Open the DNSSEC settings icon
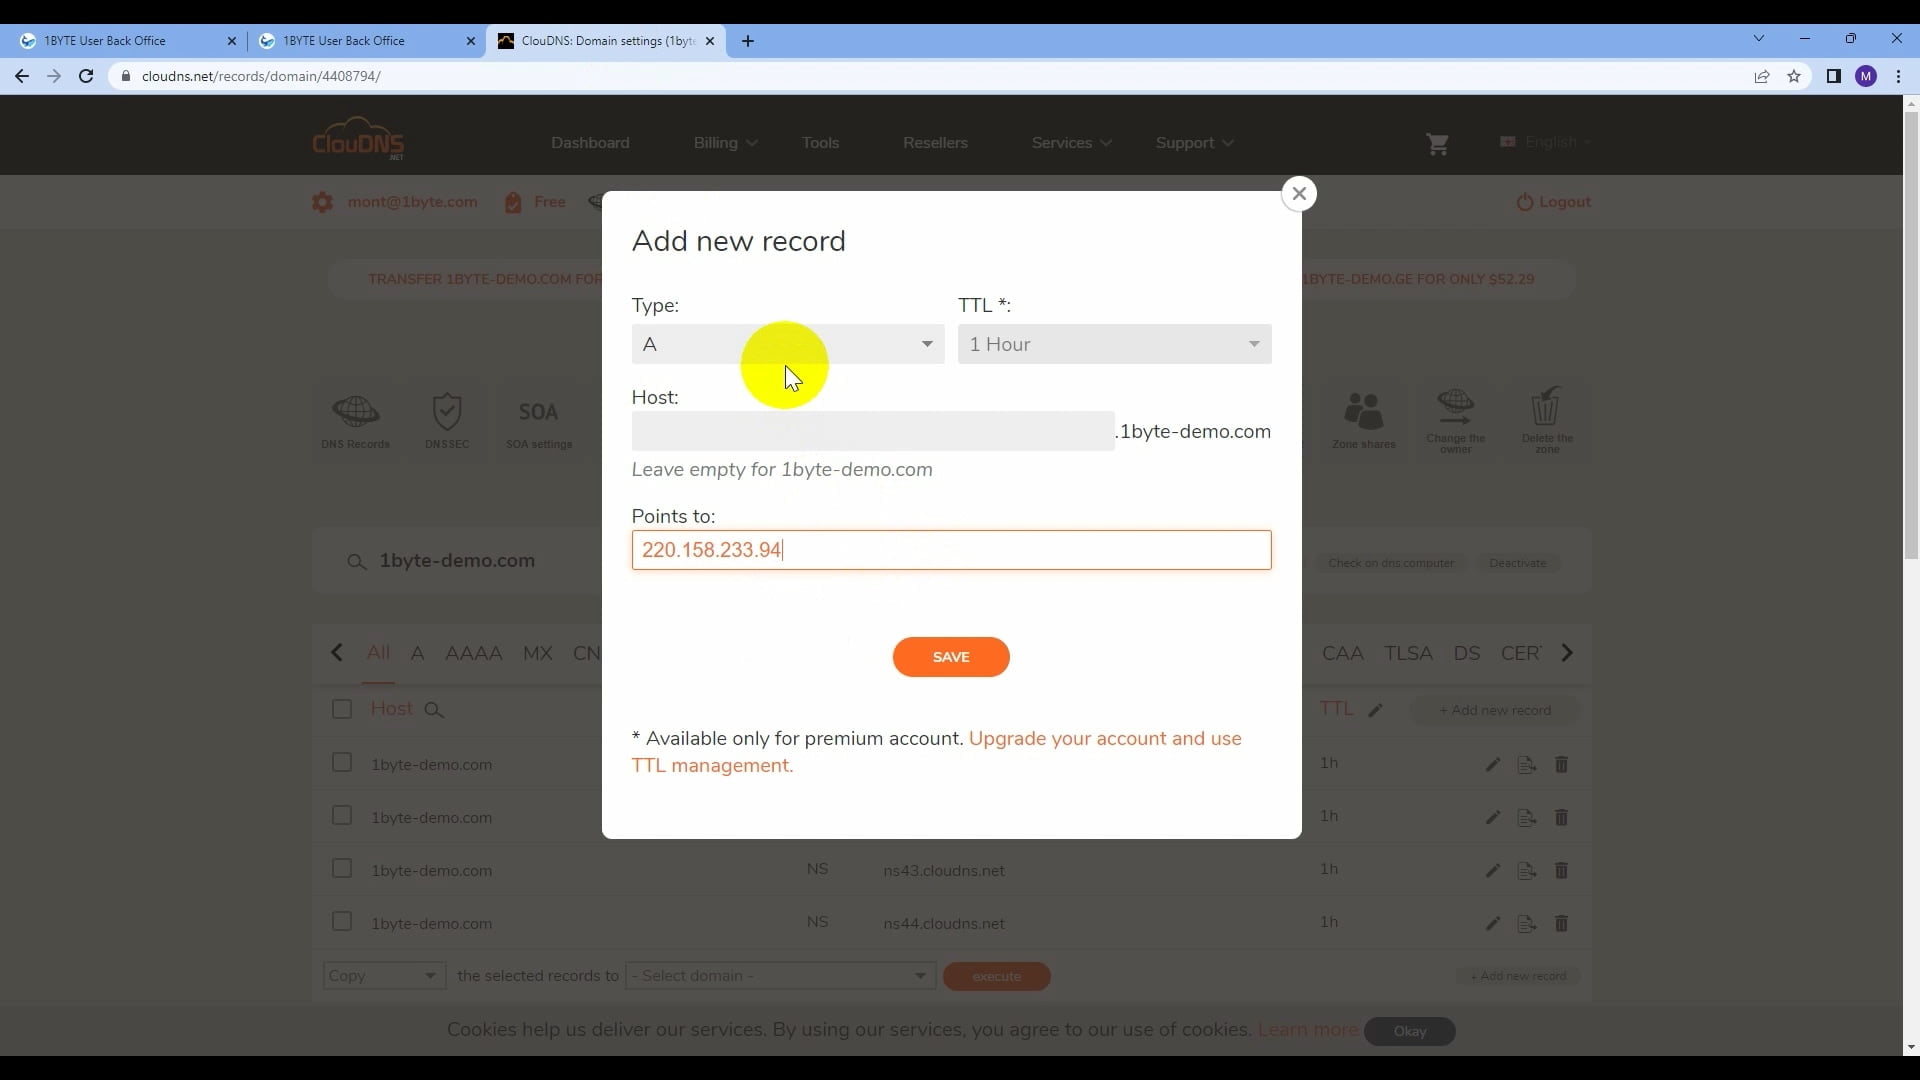This screenshot has width=1920, height=1080. coord(446,420)
